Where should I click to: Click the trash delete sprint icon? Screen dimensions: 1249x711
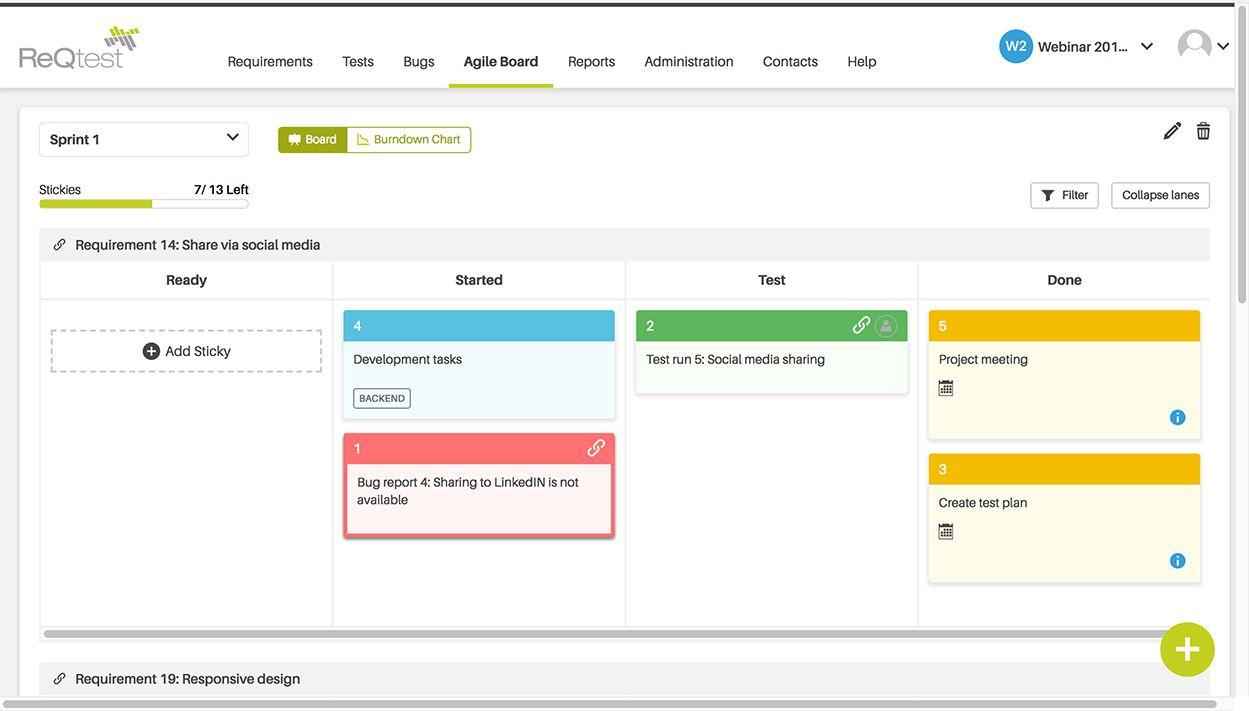1203,131
